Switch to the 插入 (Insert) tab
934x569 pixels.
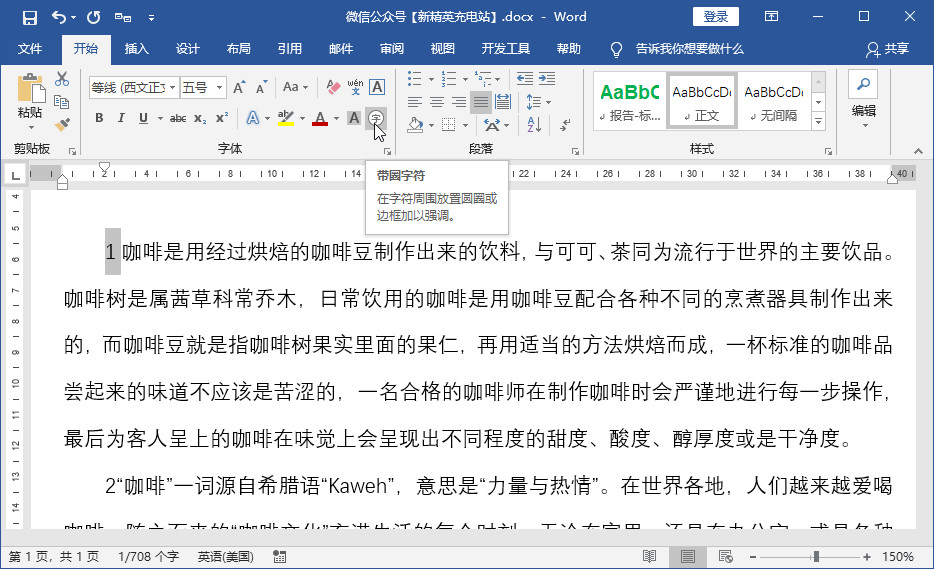136,49
